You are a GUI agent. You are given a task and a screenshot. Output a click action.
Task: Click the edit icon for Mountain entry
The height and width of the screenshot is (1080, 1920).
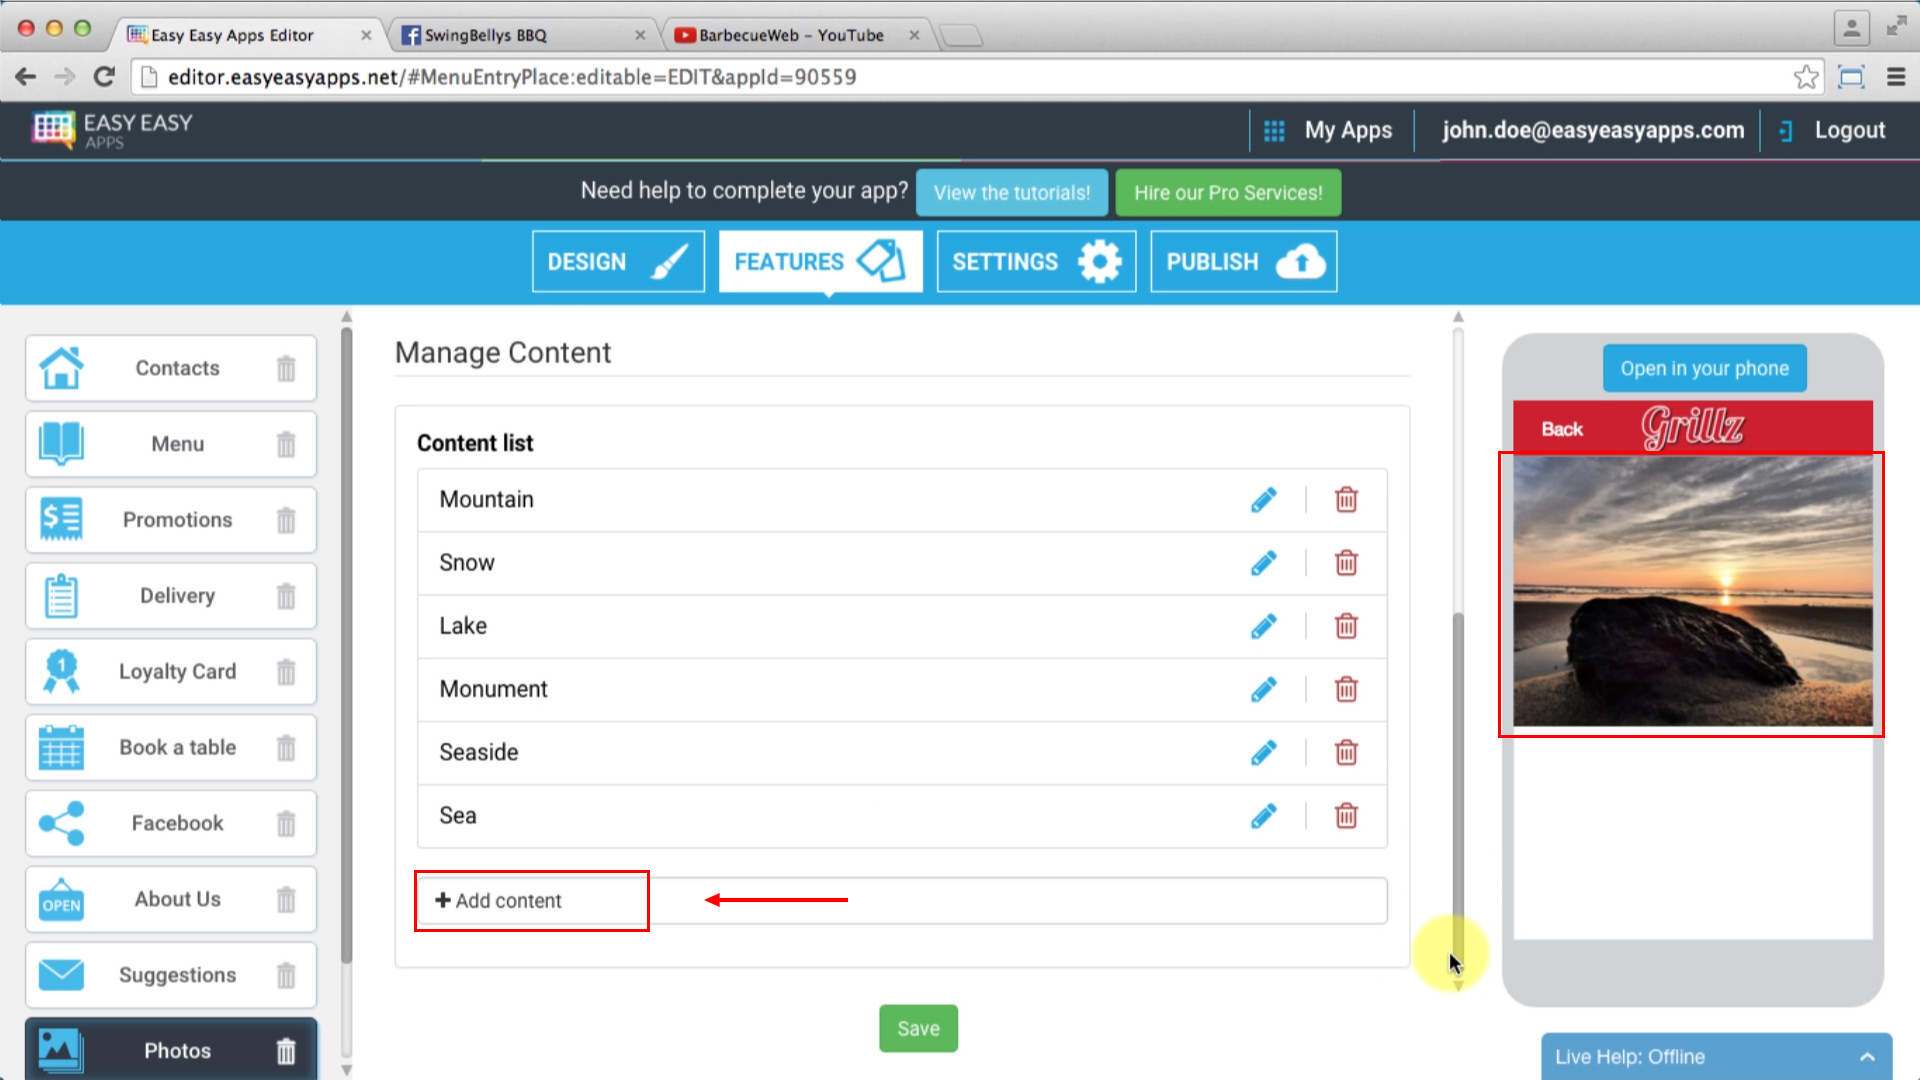1262,500
